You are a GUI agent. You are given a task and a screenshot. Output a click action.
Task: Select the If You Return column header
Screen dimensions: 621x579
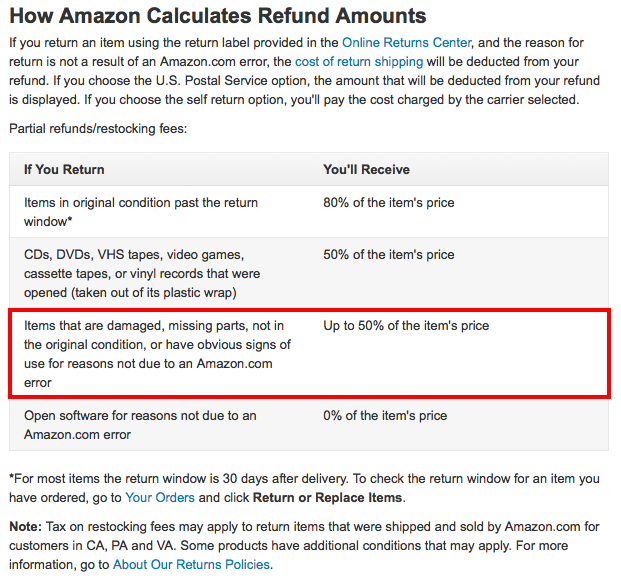point(64,170)
